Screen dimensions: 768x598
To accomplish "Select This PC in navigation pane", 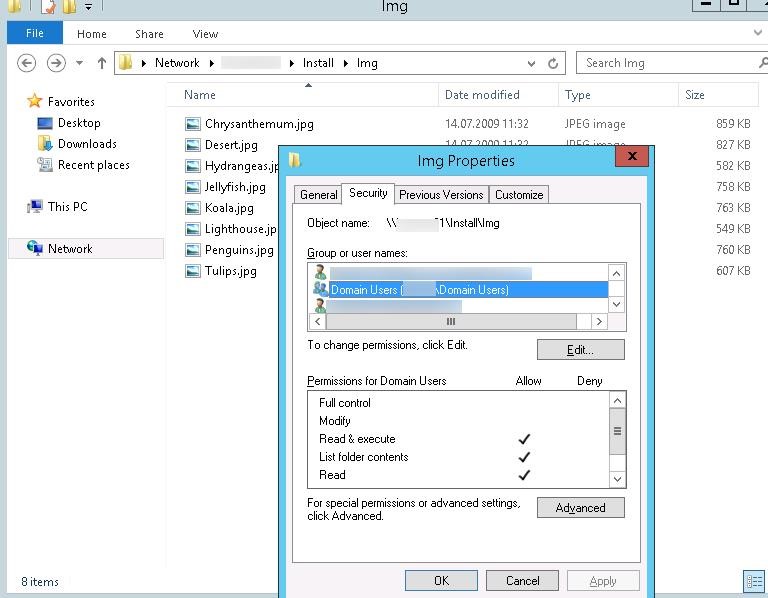I will coord(67,207).
